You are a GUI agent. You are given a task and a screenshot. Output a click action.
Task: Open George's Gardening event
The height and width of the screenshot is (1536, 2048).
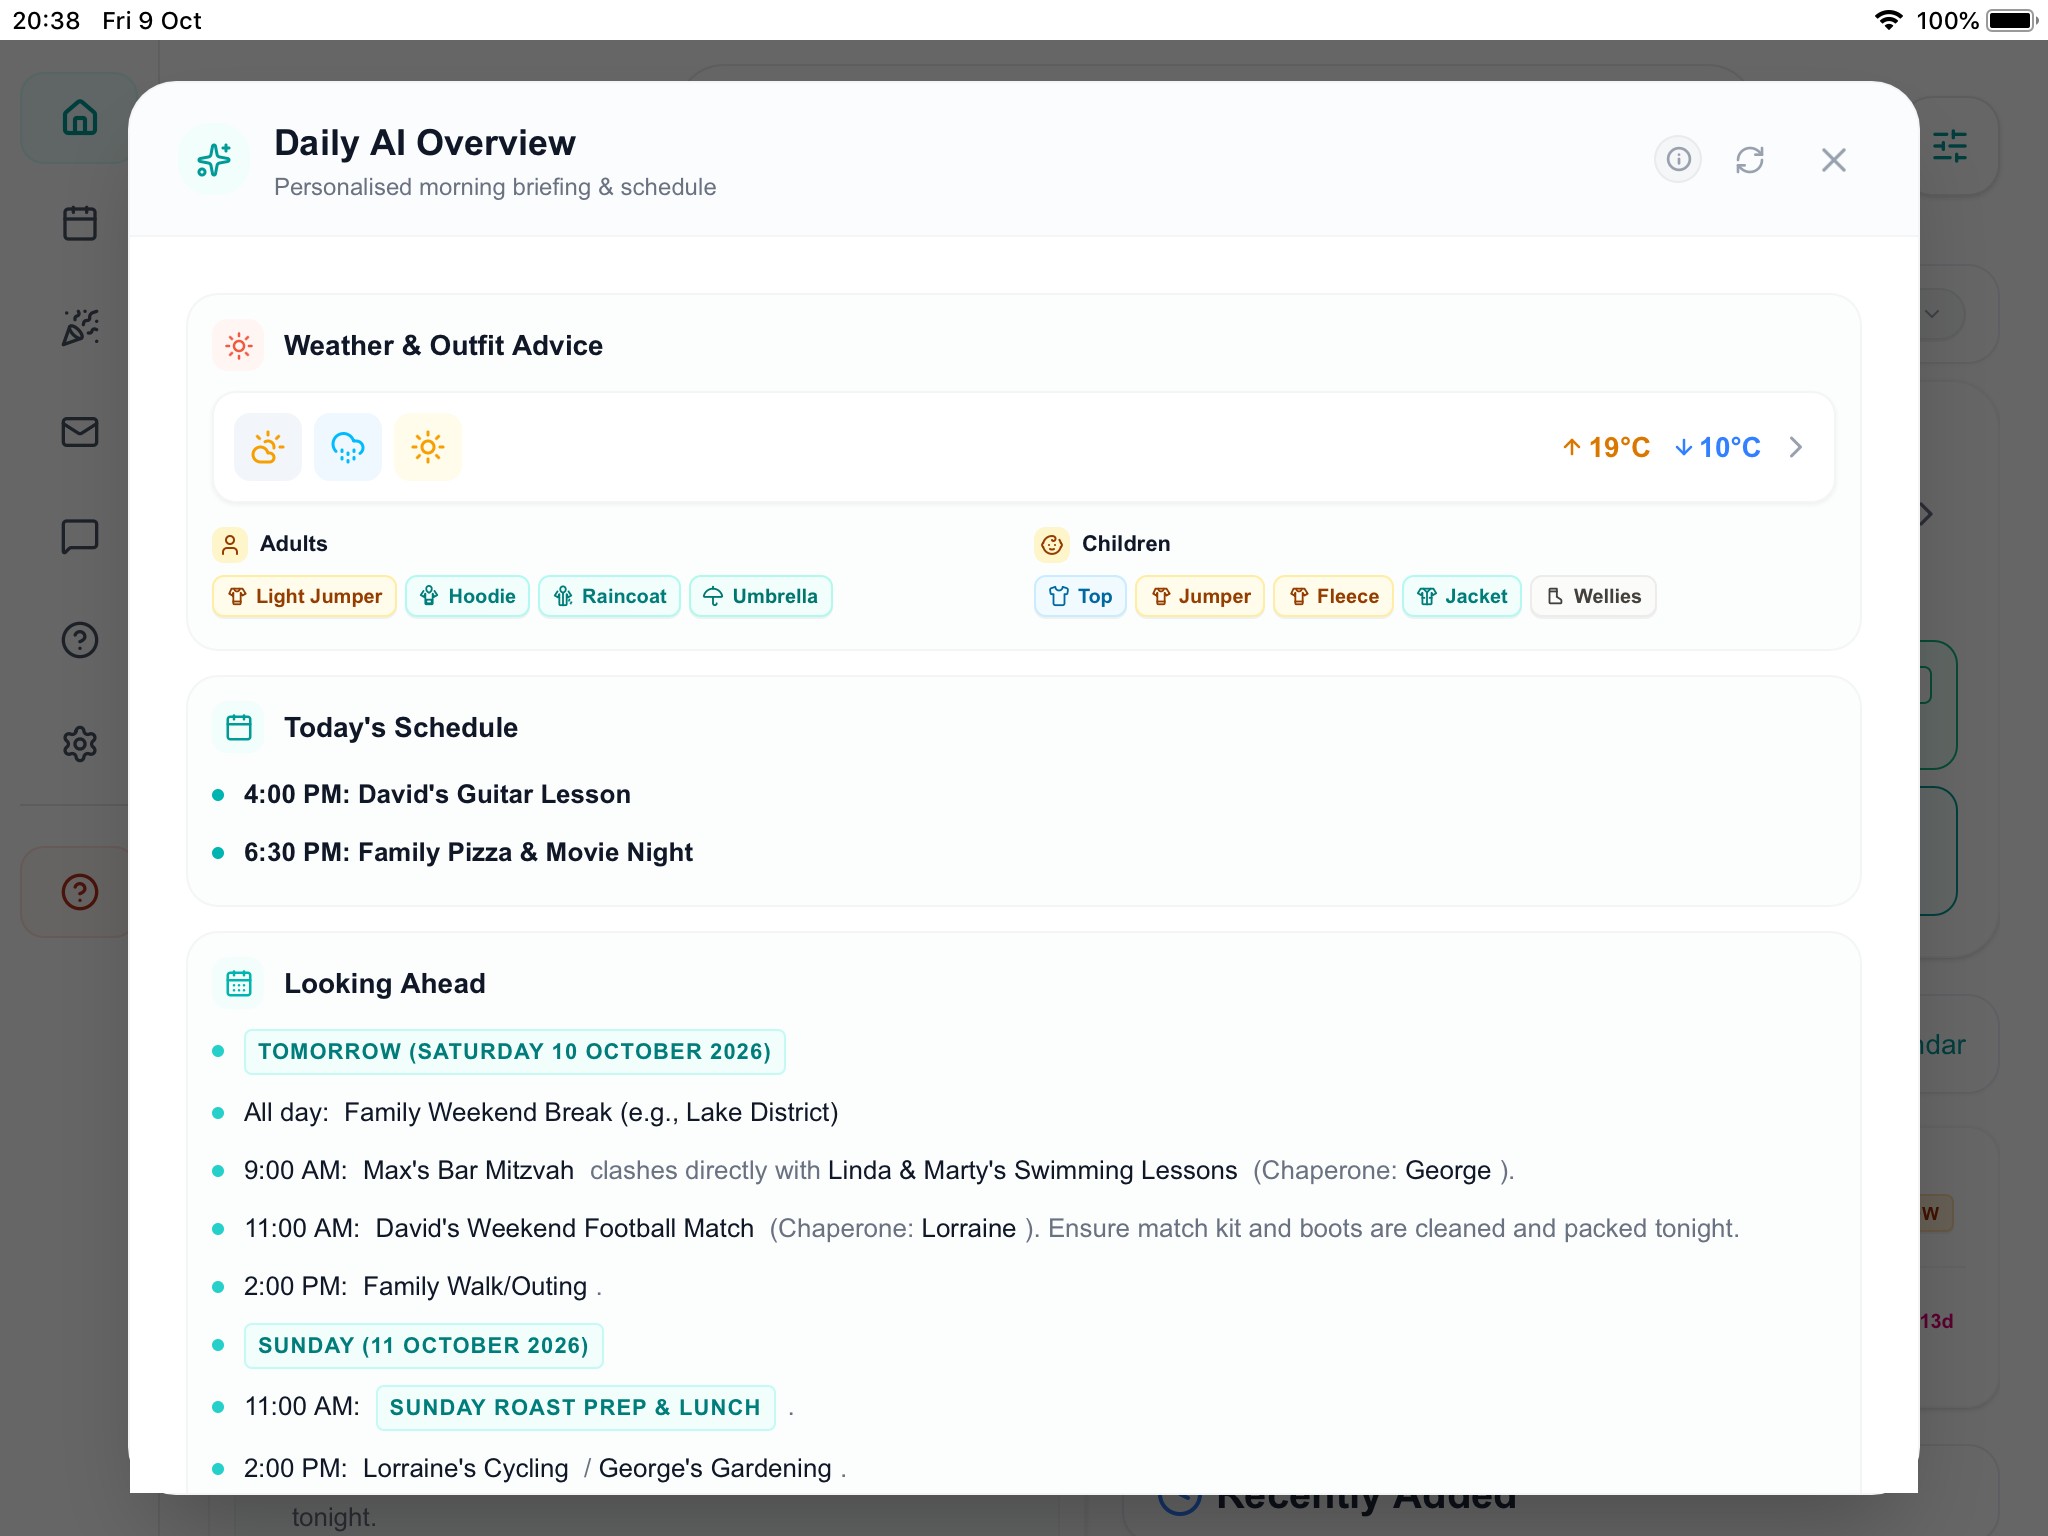[715, 1468]
